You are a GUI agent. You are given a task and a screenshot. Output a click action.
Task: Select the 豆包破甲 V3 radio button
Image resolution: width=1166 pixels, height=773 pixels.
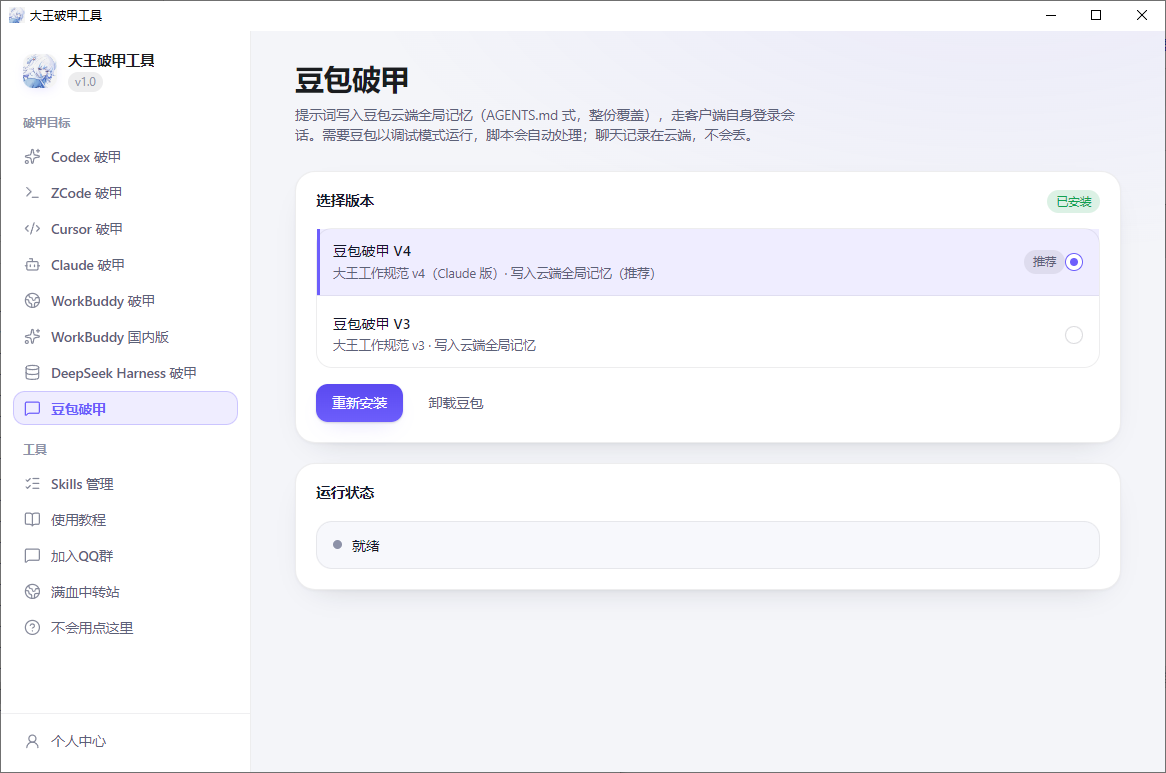click(x=1074, y=335)
